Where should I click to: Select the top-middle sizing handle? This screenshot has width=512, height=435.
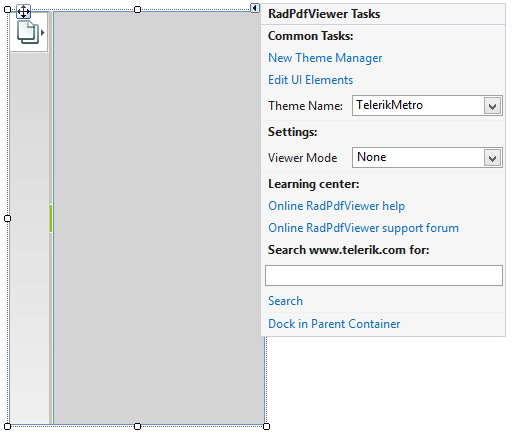pos(137,10)
